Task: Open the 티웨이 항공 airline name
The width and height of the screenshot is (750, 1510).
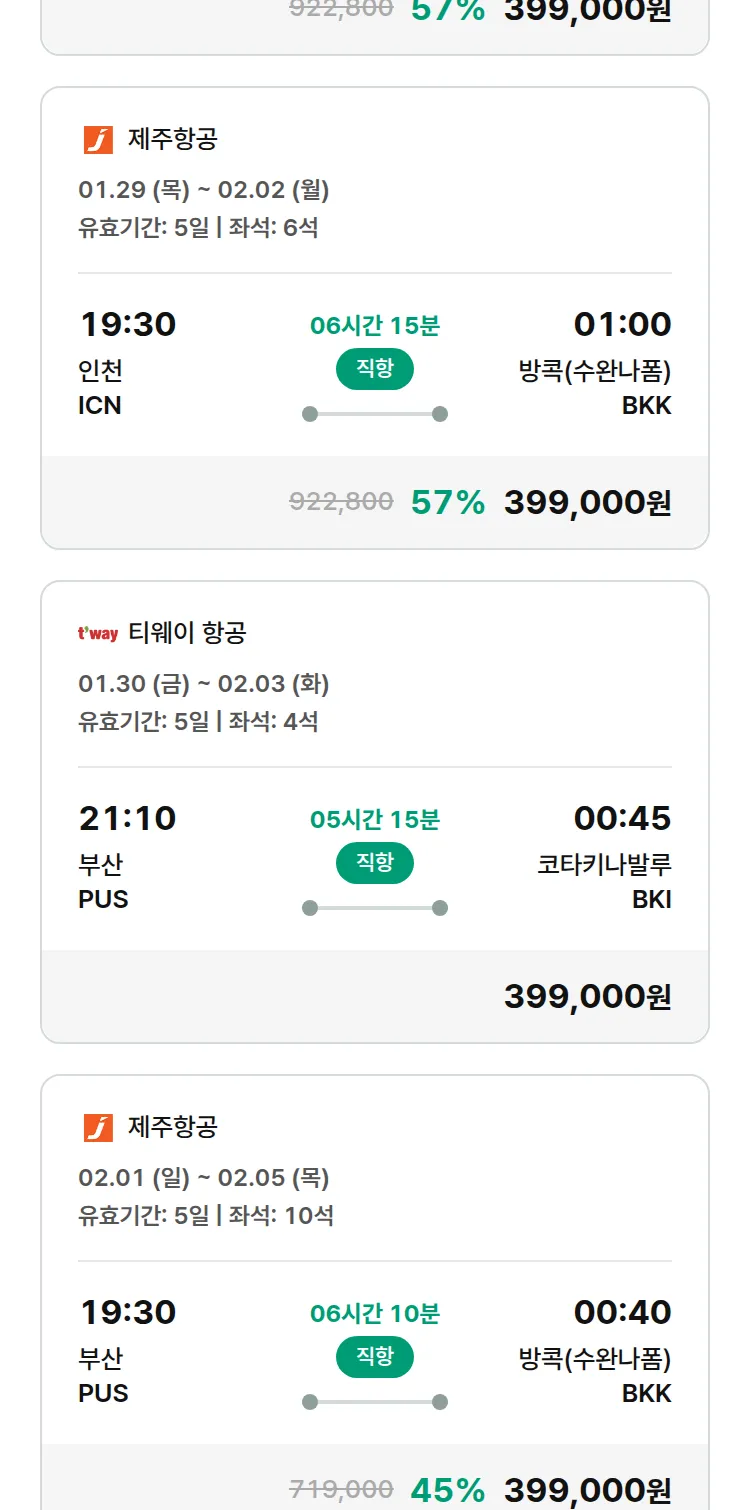Action: [187, 633]
